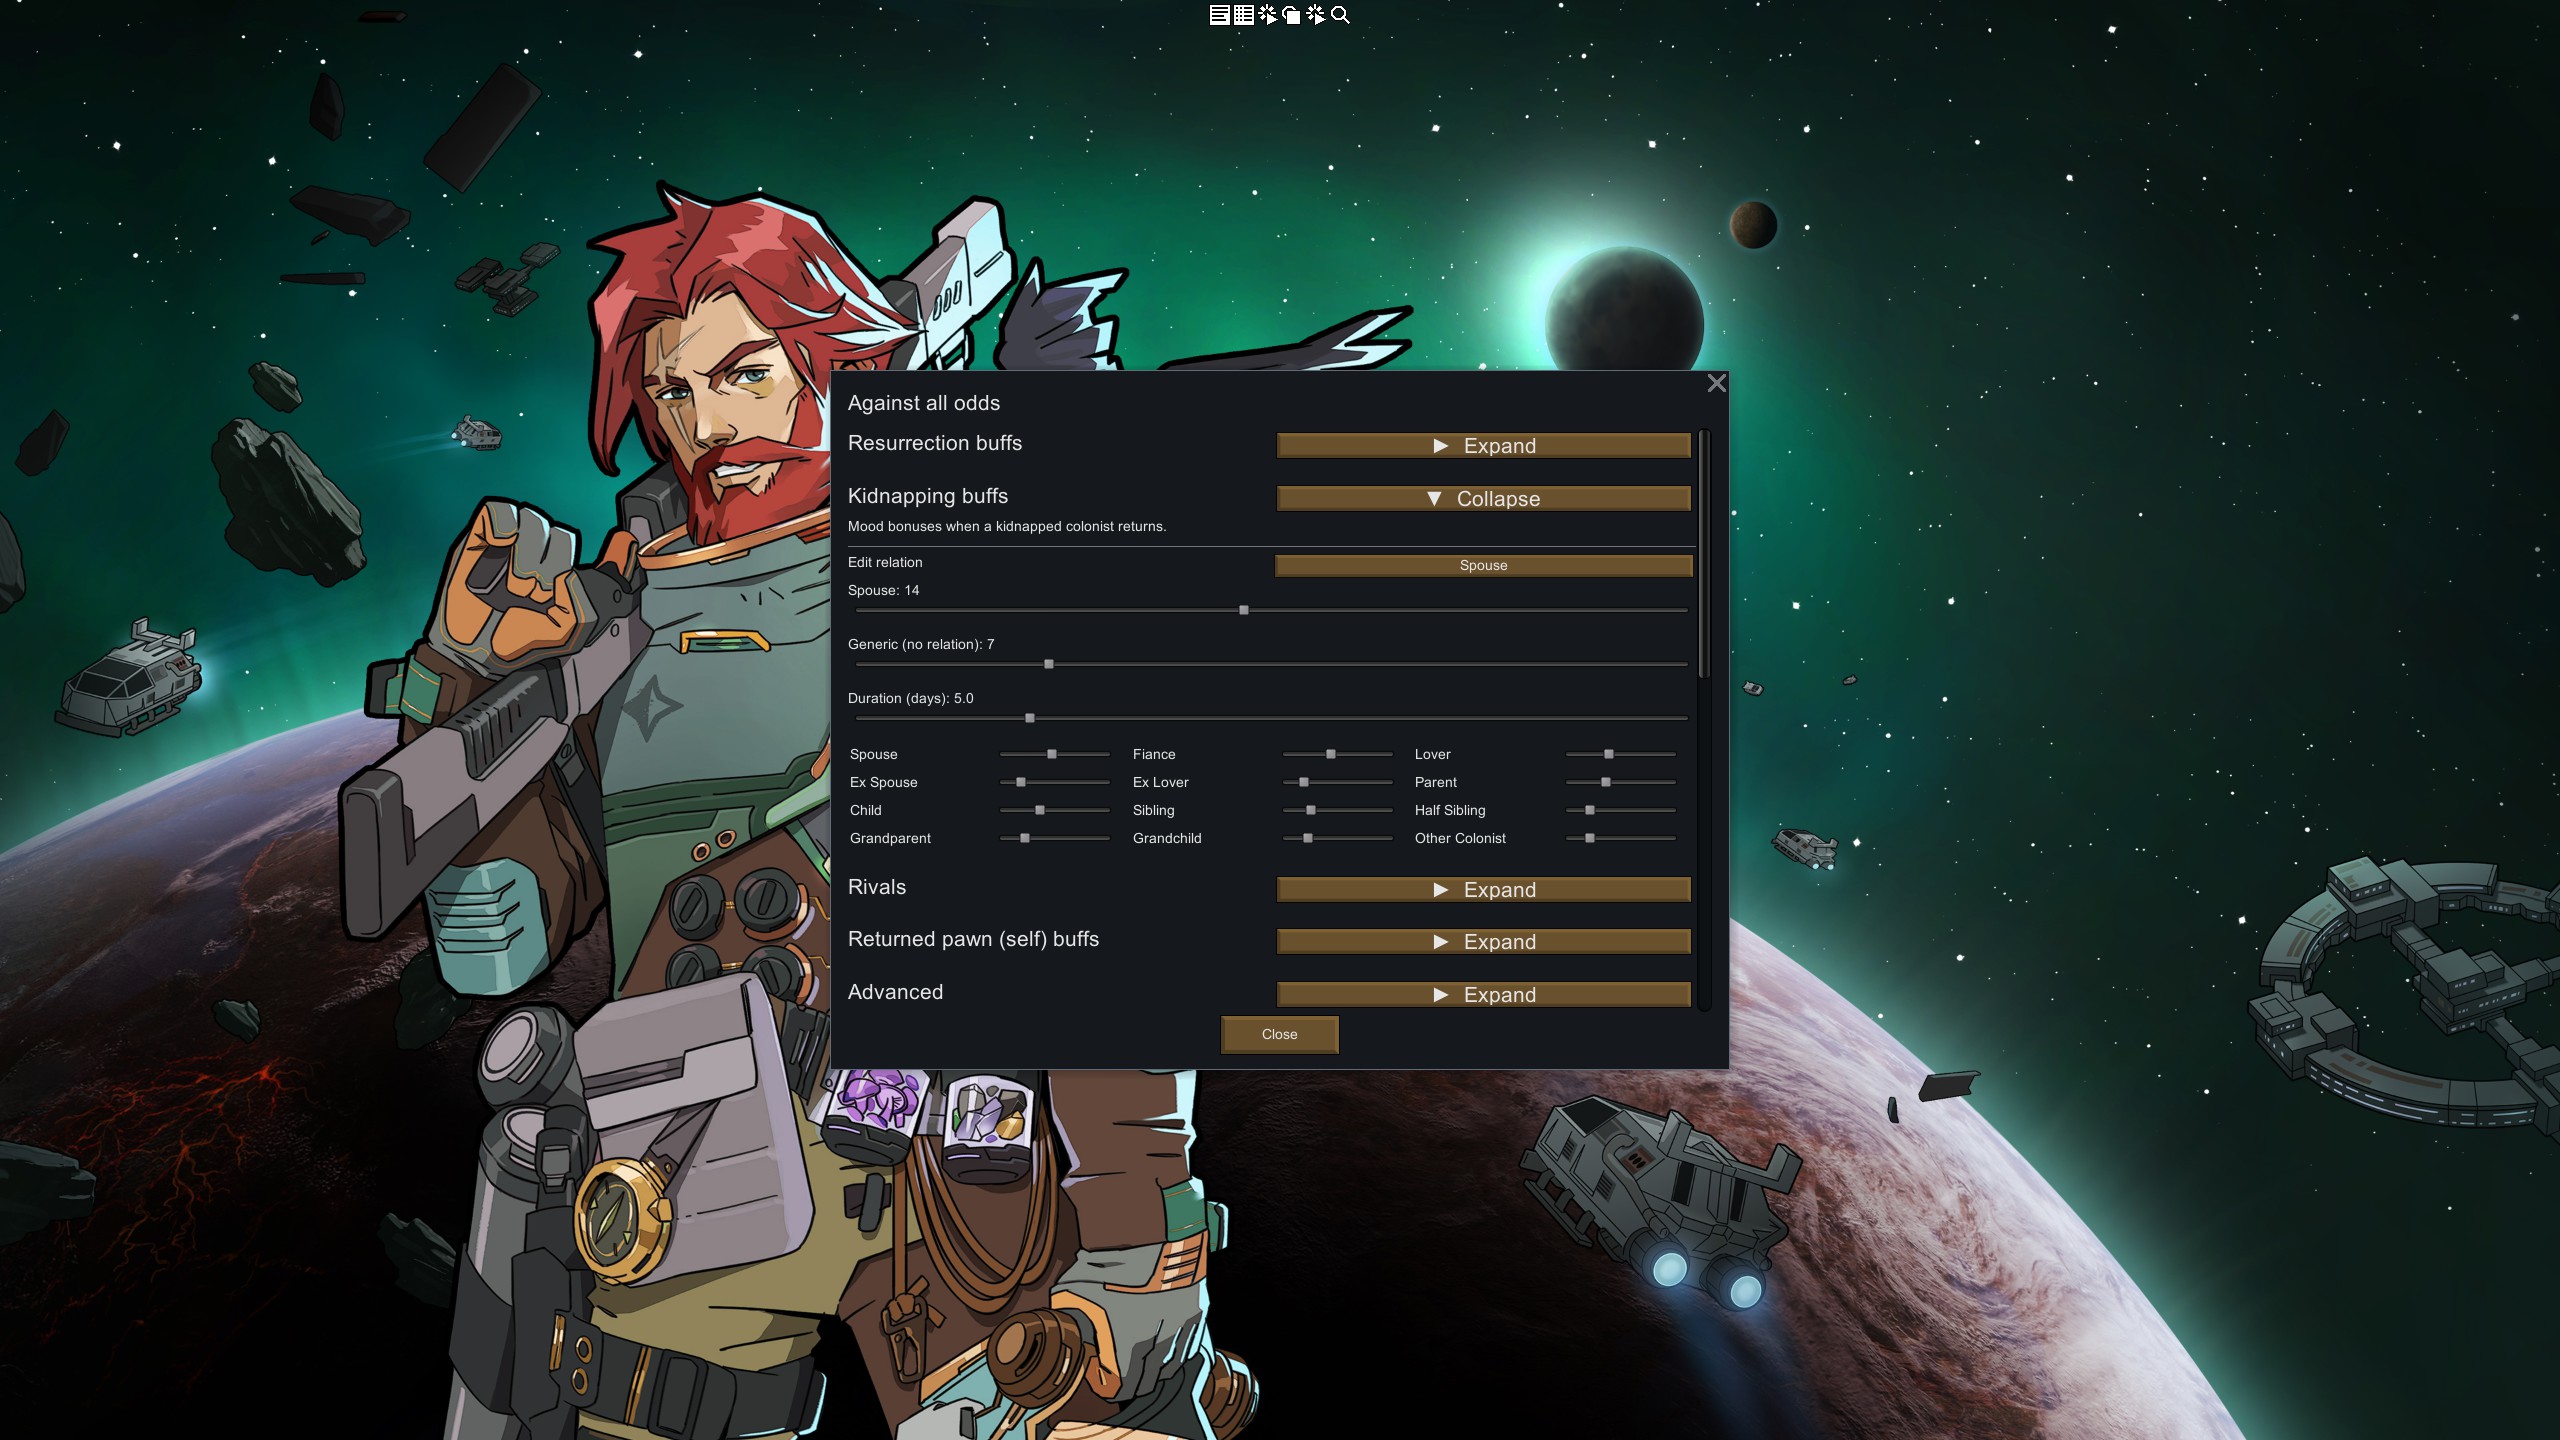This screenshot has width=2560, height=1440.
Task: Click the 'Duration (days): 5.0' label
Action: point(910,699)
